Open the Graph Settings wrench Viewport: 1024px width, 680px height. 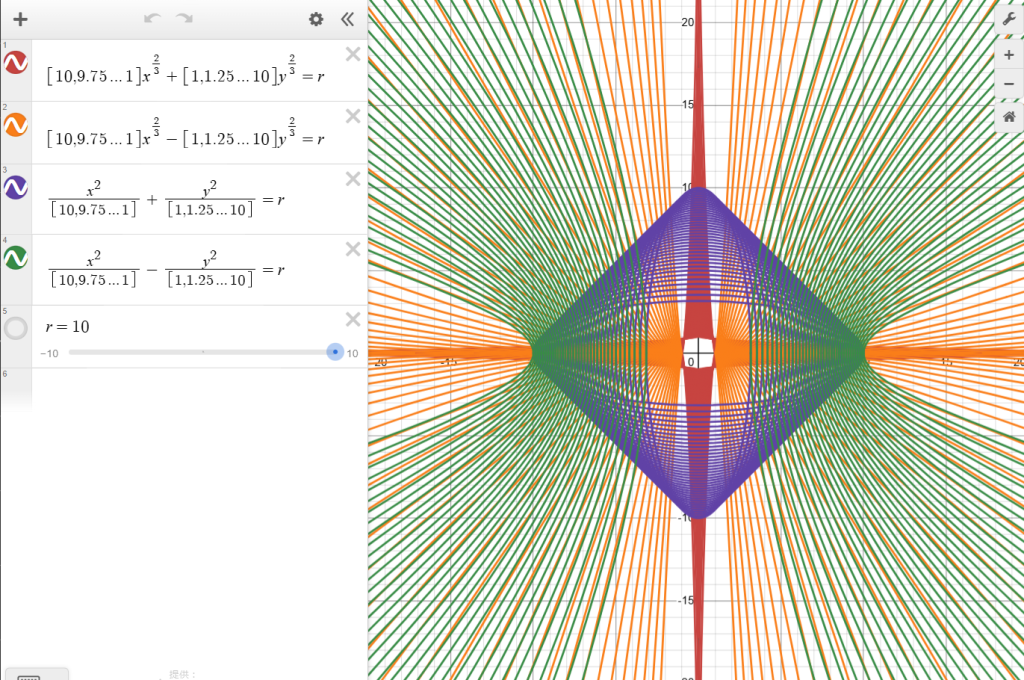point(1008,19)
